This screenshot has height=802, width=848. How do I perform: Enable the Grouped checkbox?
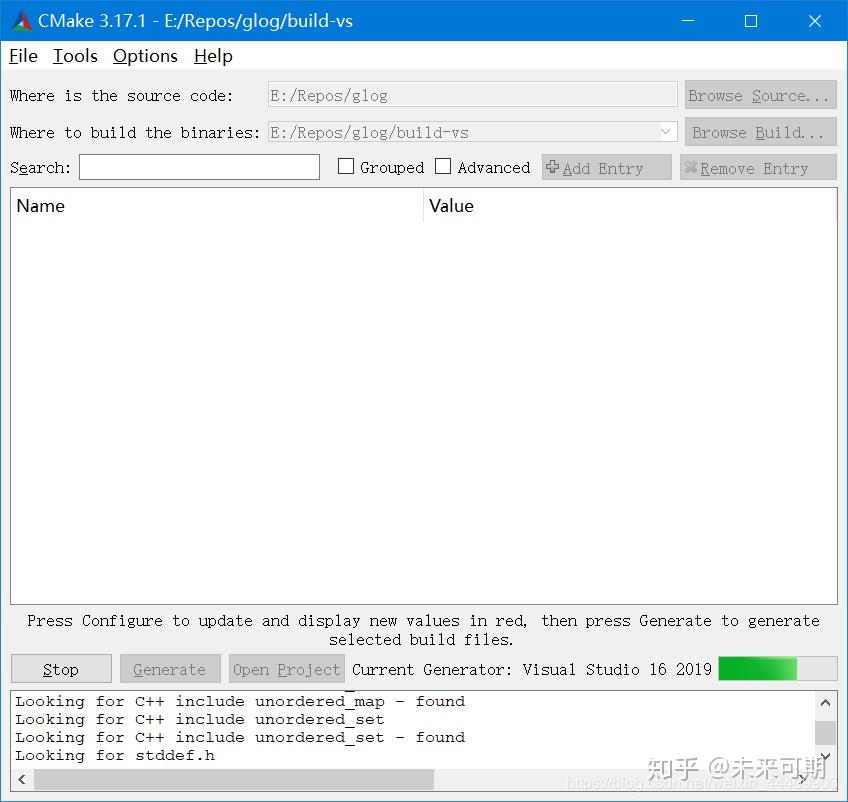[346, 166]
